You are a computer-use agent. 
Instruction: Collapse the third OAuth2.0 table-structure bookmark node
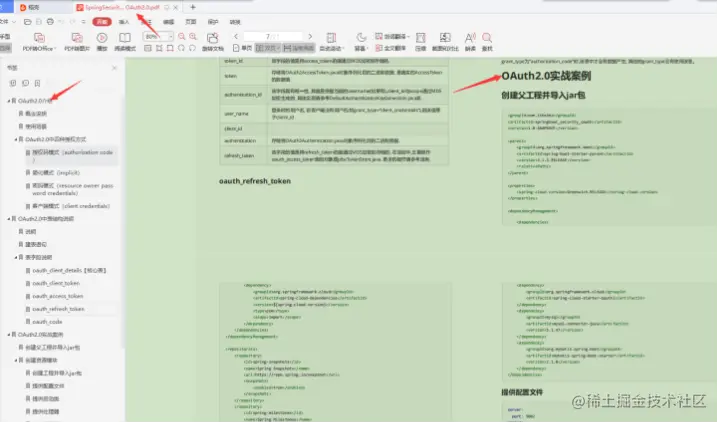click(x=8, y=219)
